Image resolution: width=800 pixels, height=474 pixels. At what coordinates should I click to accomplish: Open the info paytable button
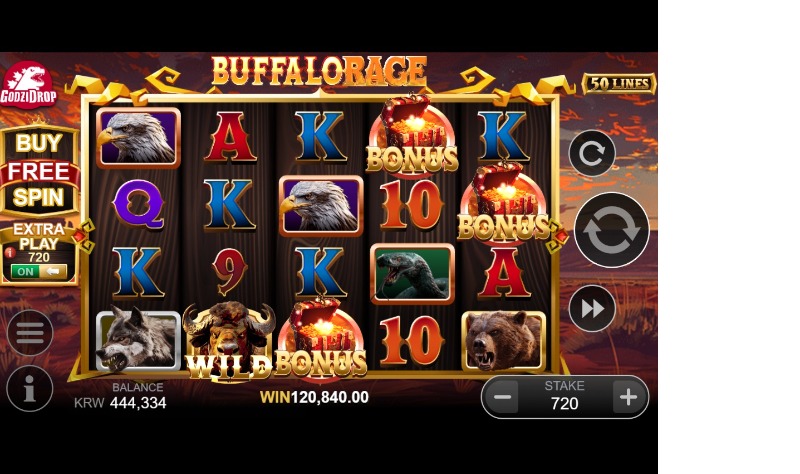point(30,389)
